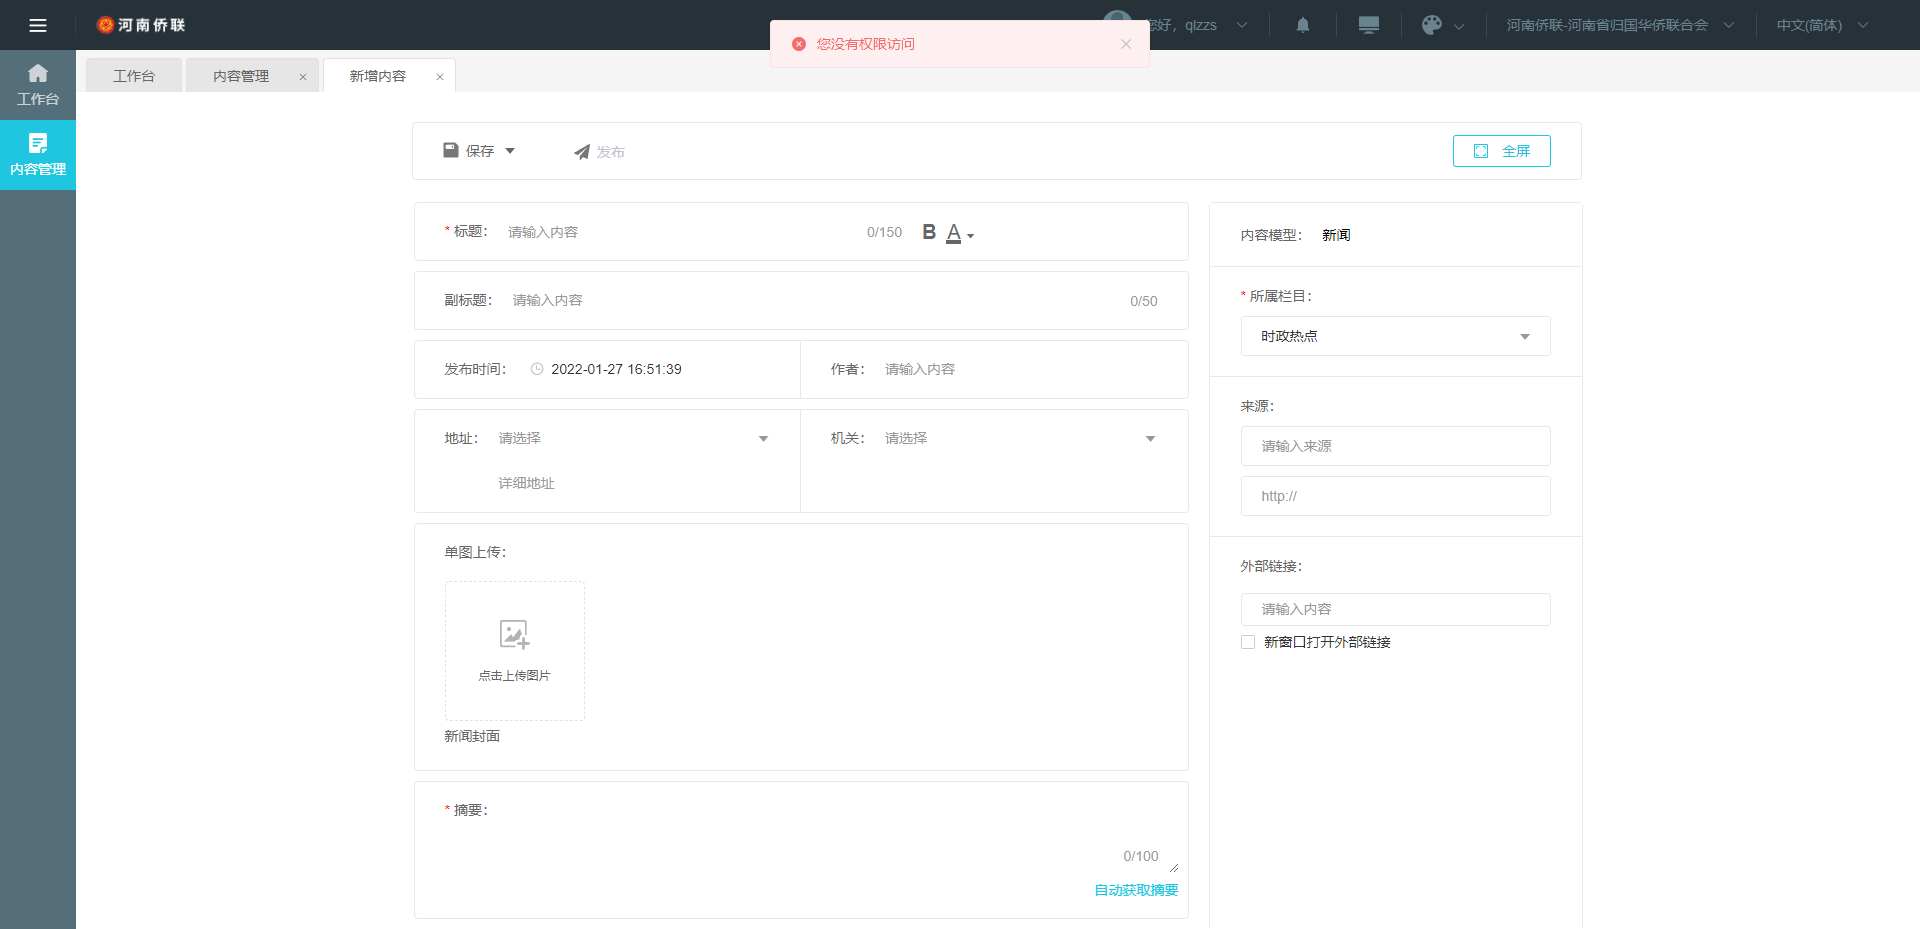Click the bold B title icon
This screenshot has width=1920, height=929.
[929, 232]
